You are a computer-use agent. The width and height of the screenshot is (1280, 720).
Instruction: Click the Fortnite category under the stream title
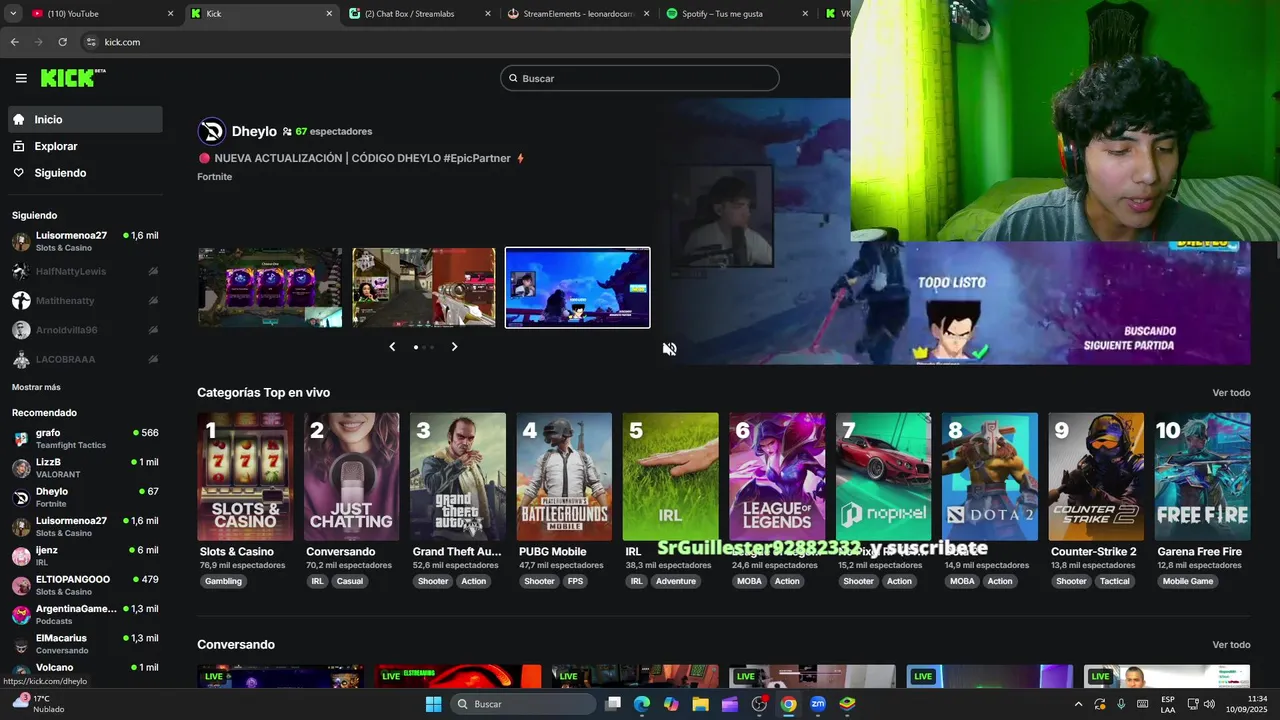coord(214,177)
